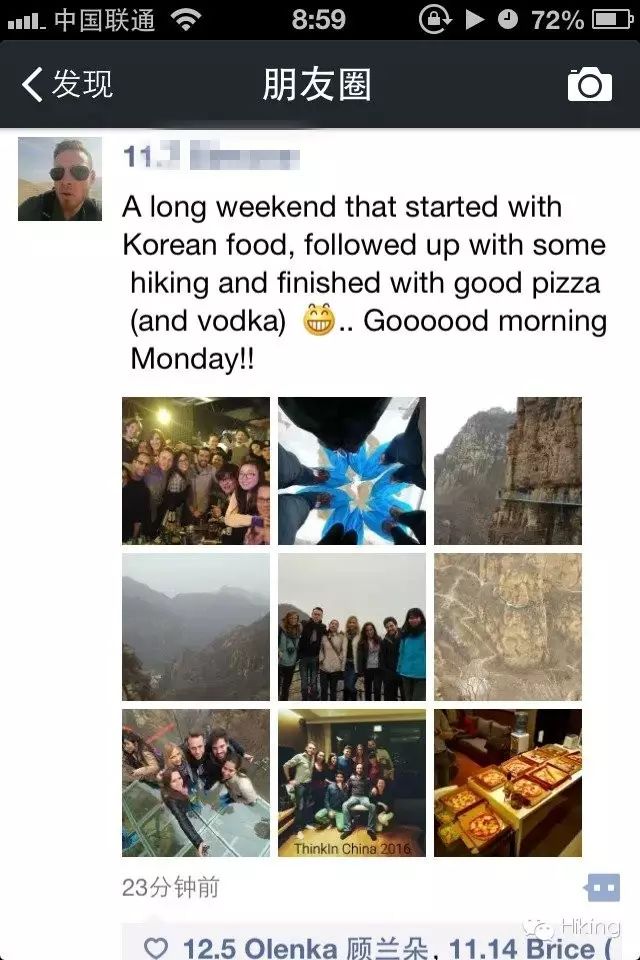
Task: Open liker 11.14 Brice profile
Action: [x=532, y=948]
